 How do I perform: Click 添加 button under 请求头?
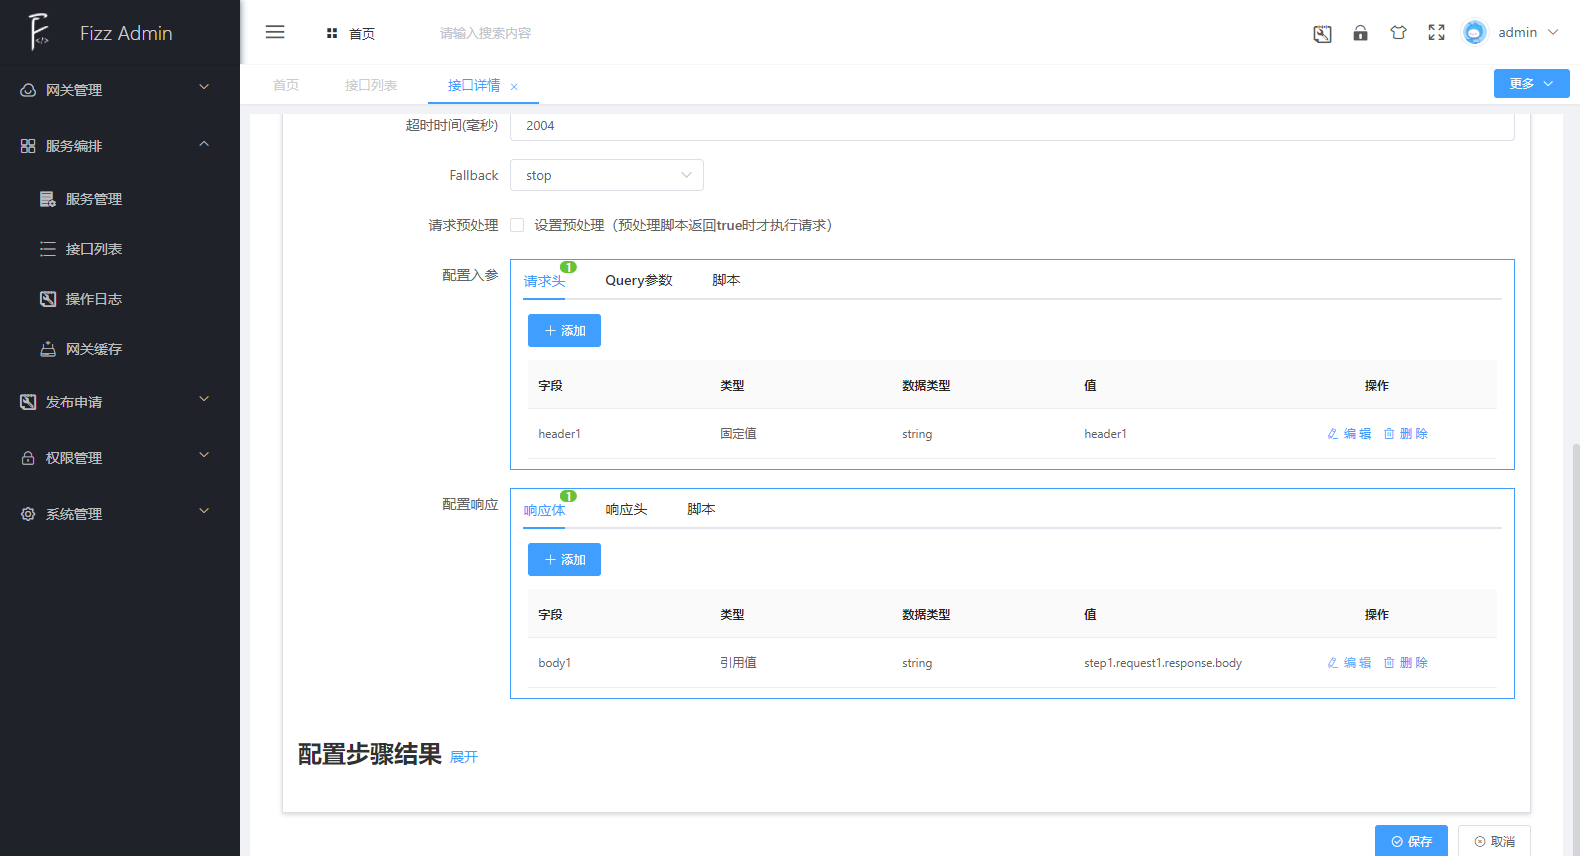tap(564, 331)
